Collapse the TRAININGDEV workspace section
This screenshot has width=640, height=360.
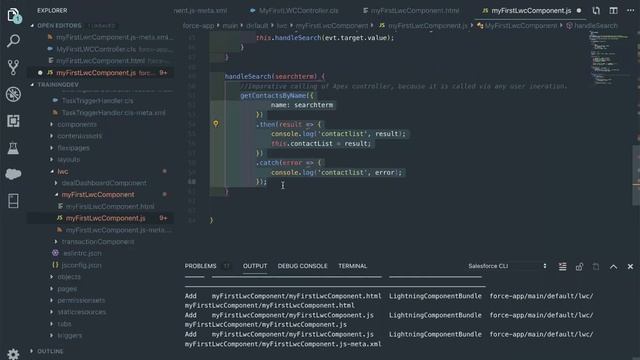click(58, 84)
